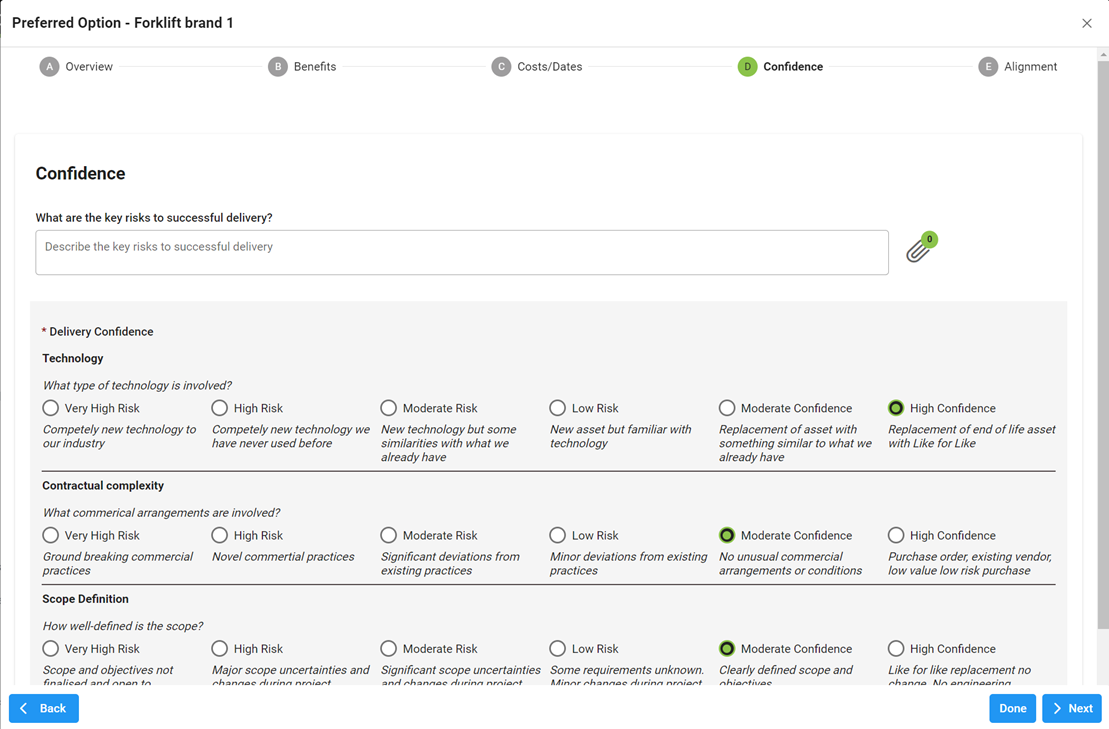Select Moderate Confidence for Scope Definition

(x=726, y=648)
